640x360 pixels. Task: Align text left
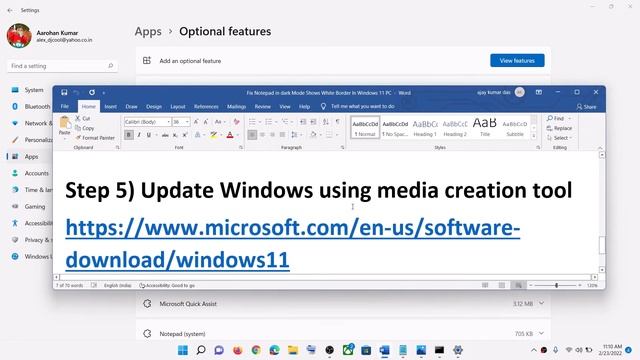coord(252,135)
